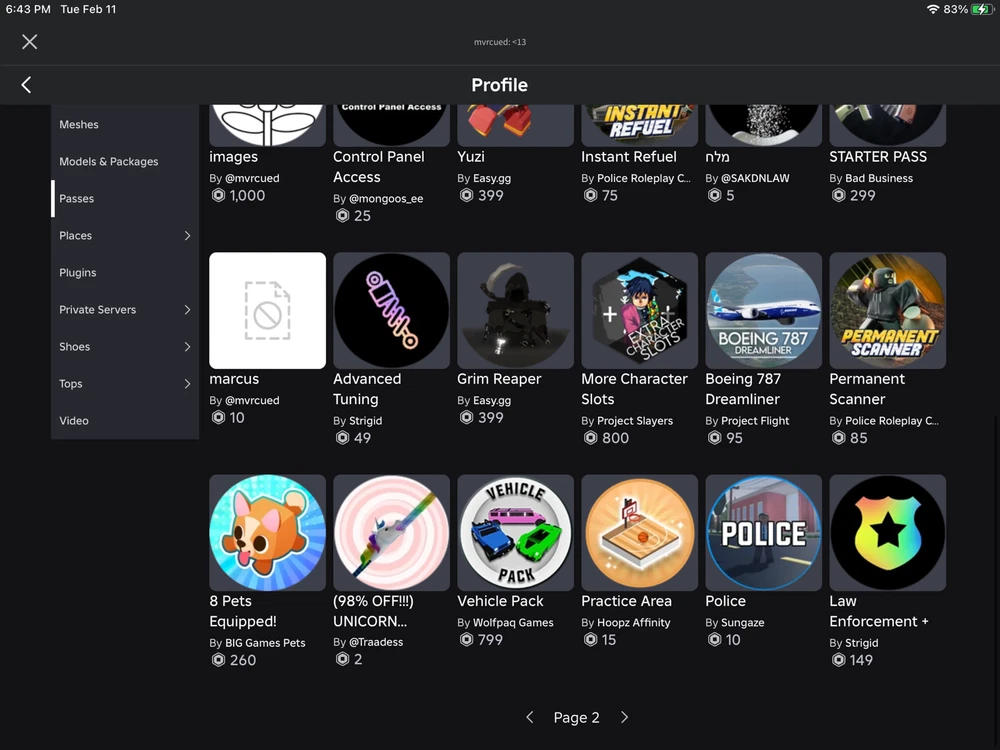Open the Advanced Tuning pass icon
This screenshot has height=750, width=1000.
391,310
